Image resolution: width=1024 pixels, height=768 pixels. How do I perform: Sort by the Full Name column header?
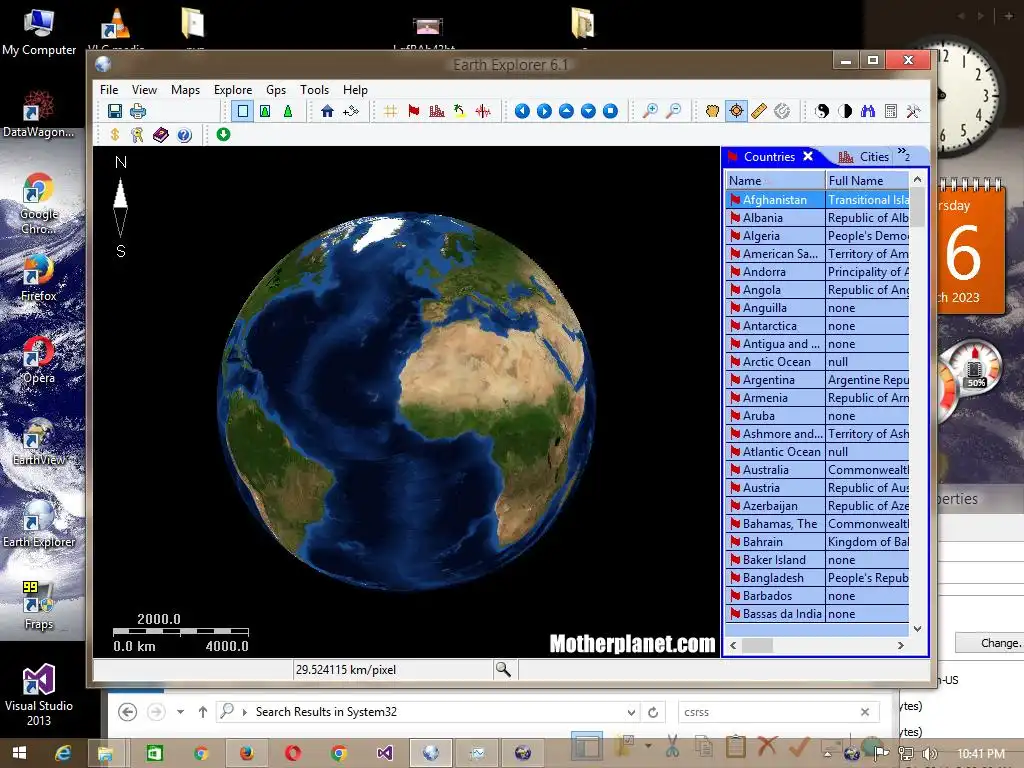click(x=867, y=180)
